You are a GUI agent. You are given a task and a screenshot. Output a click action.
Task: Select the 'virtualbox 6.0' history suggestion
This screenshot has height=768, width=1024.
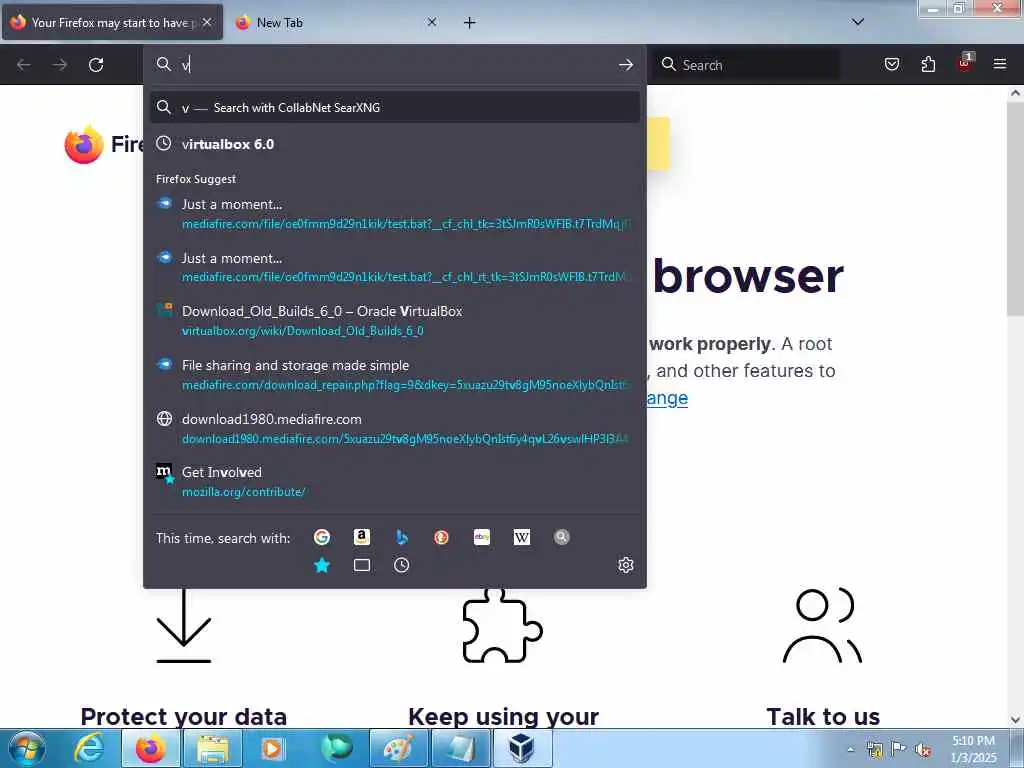(x=394, y=144)
